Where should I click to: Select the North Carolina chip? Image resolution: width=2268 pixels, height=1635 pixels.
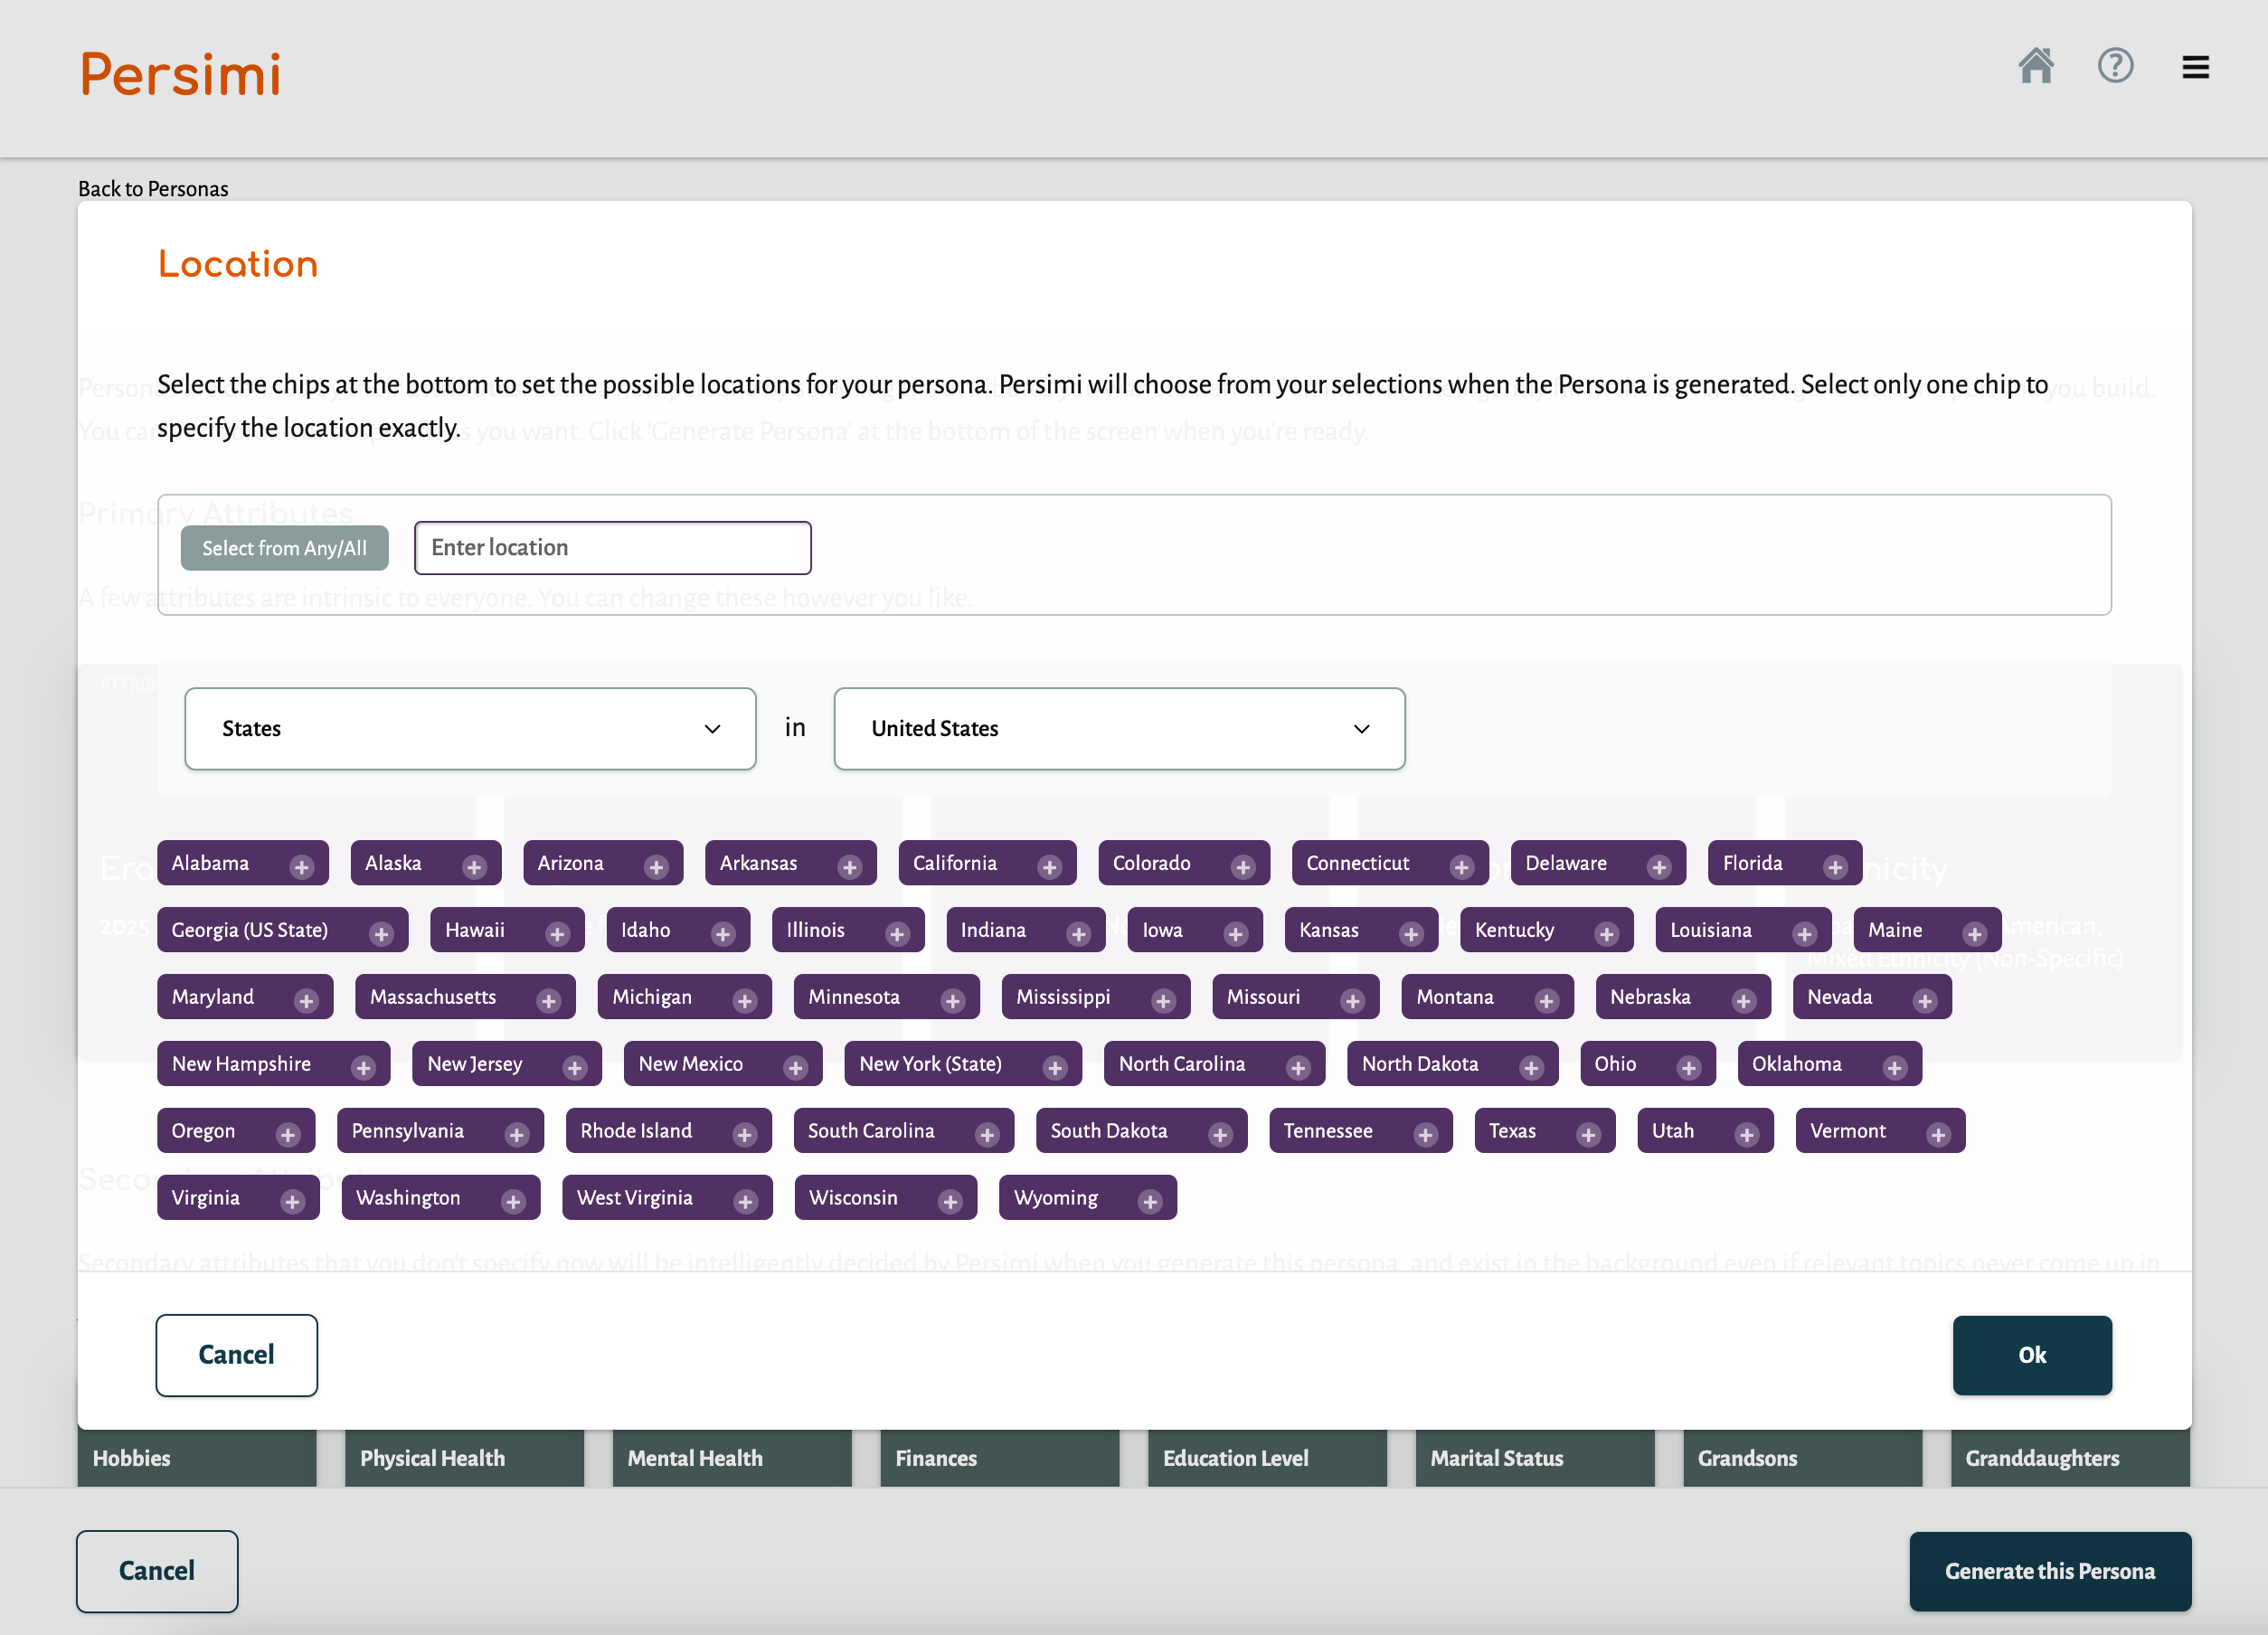pyautogui.click(x=1214, y=1064)
